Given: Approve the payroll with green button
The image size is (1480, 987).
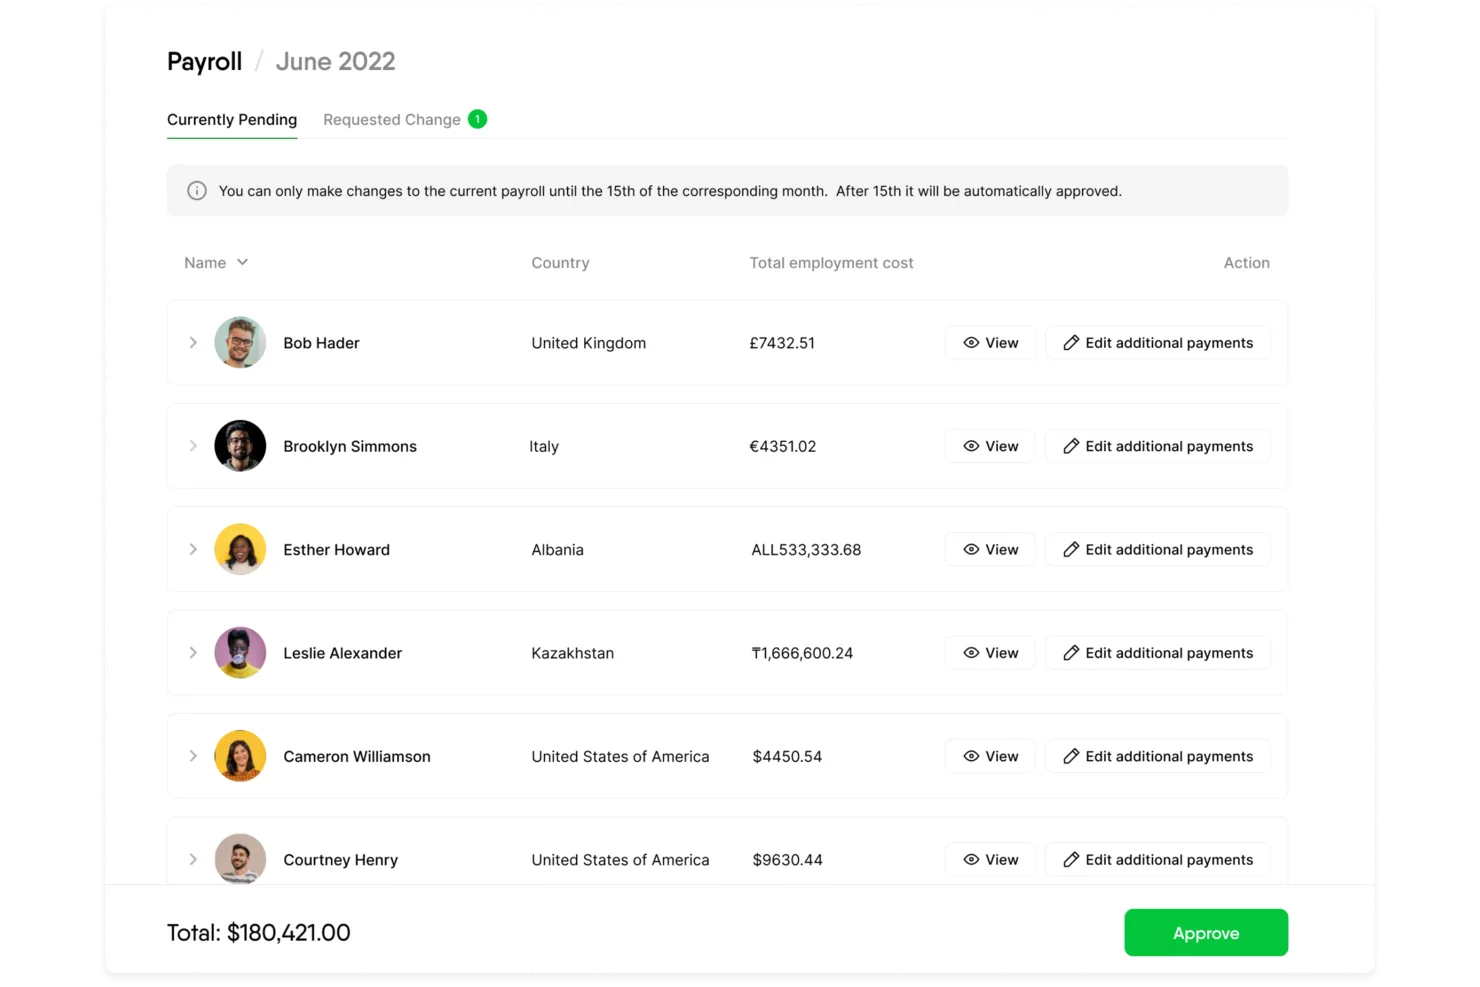Looking at the screenshot, I should 1206,932.
